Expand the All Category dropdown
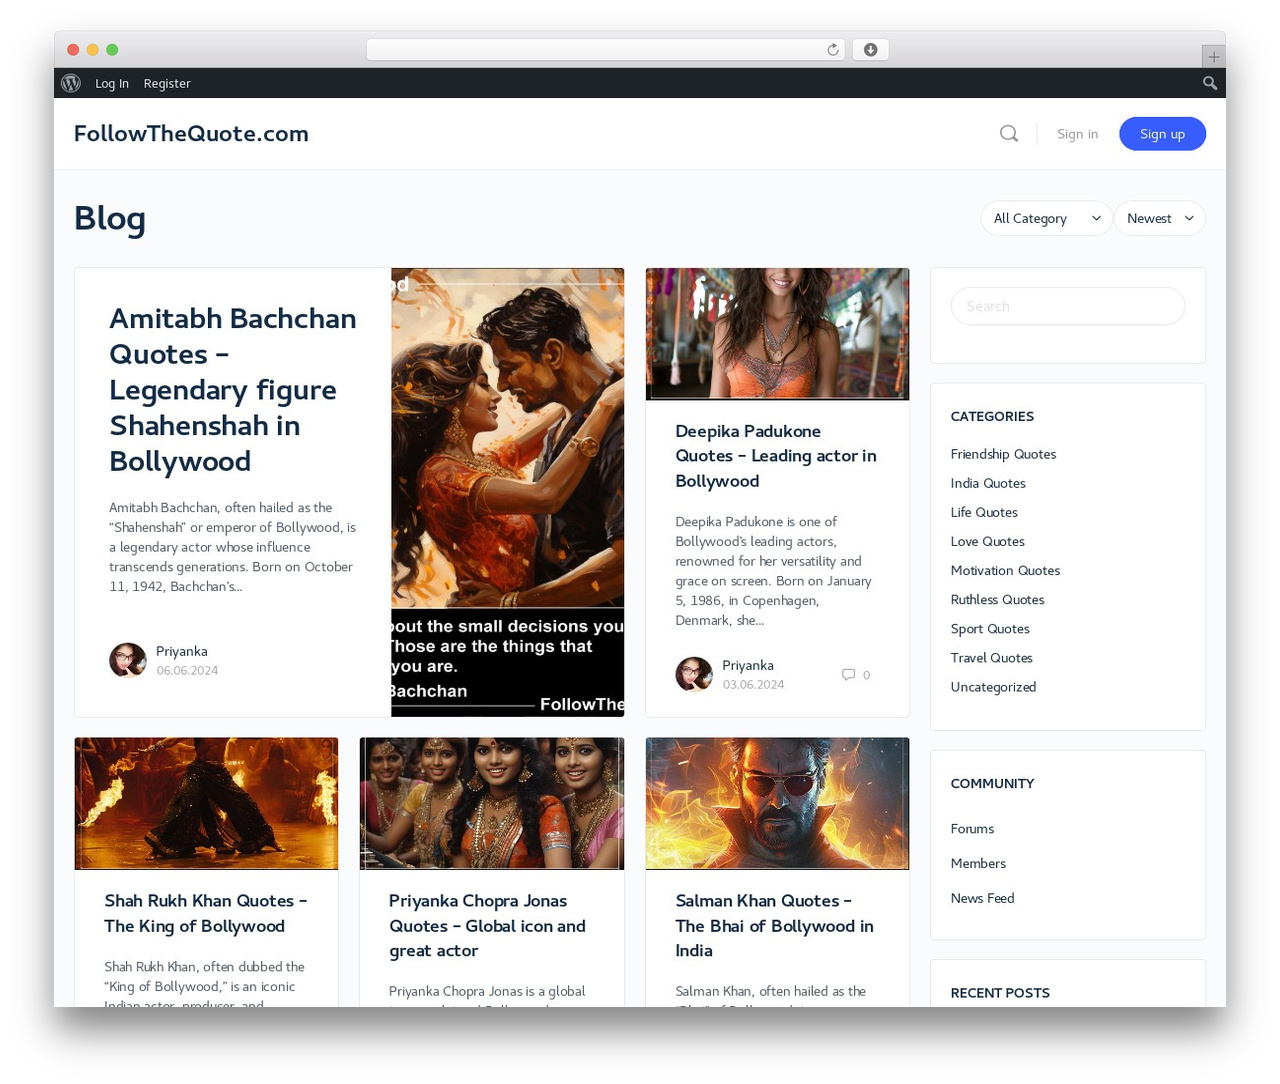 1046,218
